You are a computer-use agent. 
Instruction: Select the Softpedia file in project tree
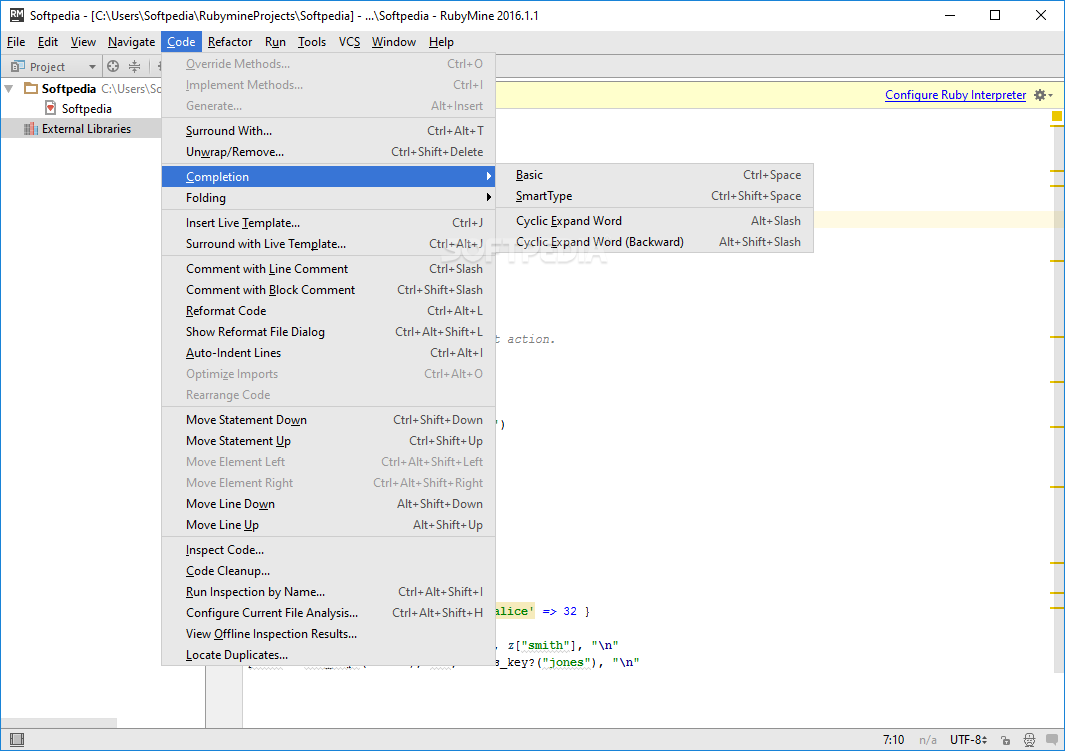click(86, 109)
